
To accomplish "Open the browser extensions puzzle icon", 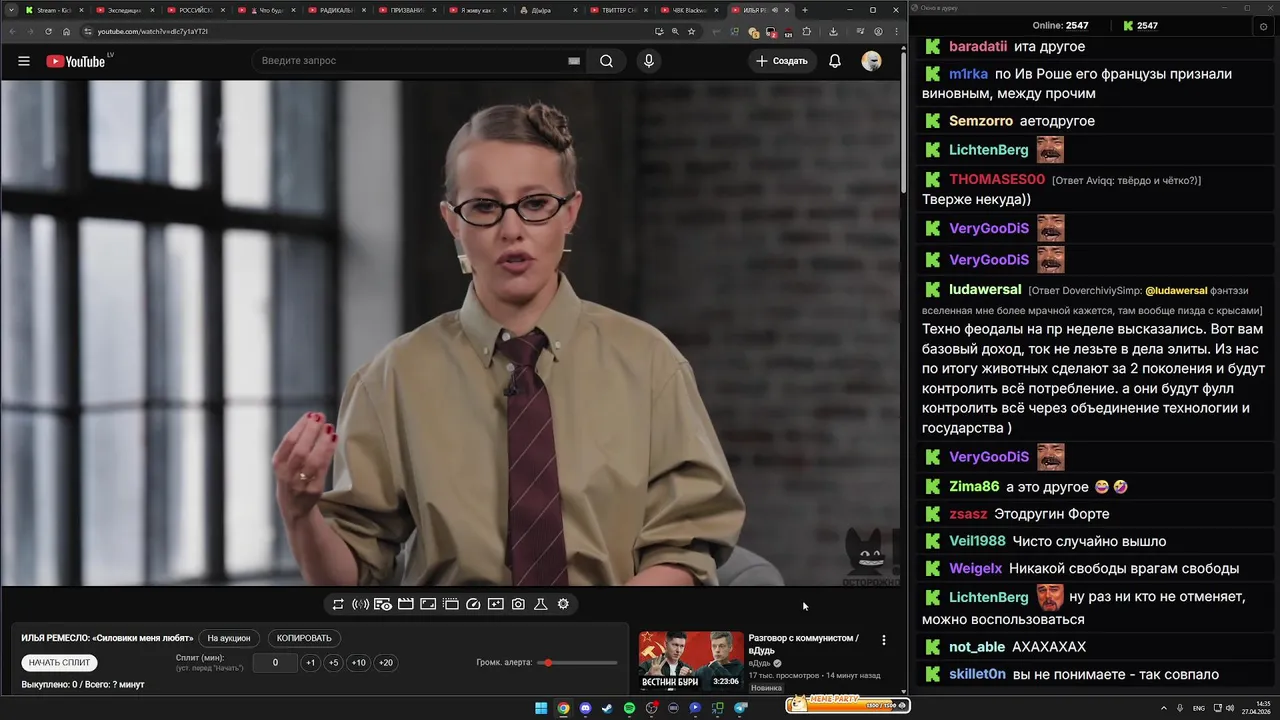I will (x=807, y=31).
